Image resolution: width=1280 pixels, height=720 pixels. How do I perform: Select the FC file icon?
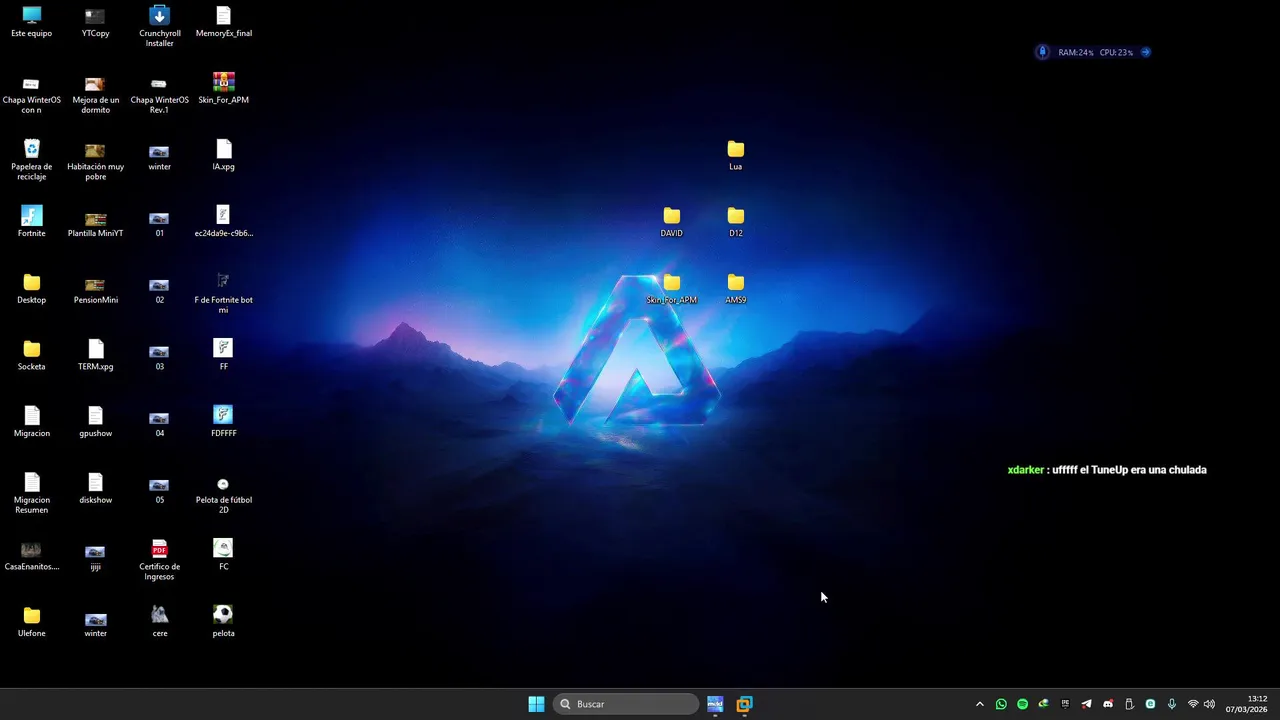[223, 555]
